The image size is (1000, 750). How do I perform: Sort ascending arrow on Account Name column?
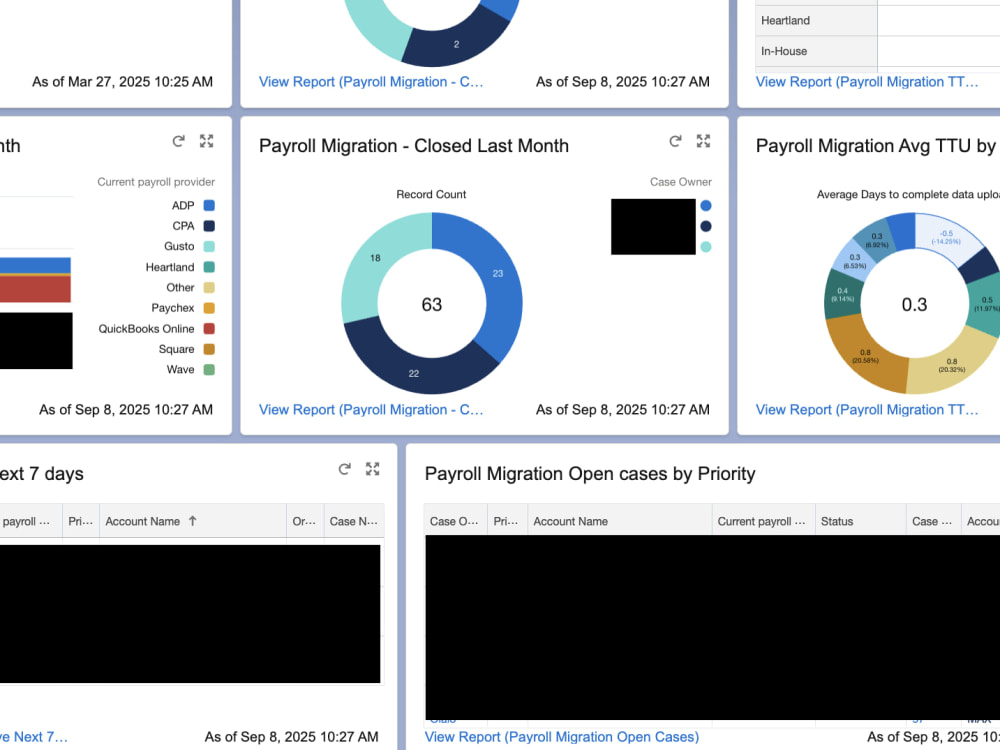(193, 521)
